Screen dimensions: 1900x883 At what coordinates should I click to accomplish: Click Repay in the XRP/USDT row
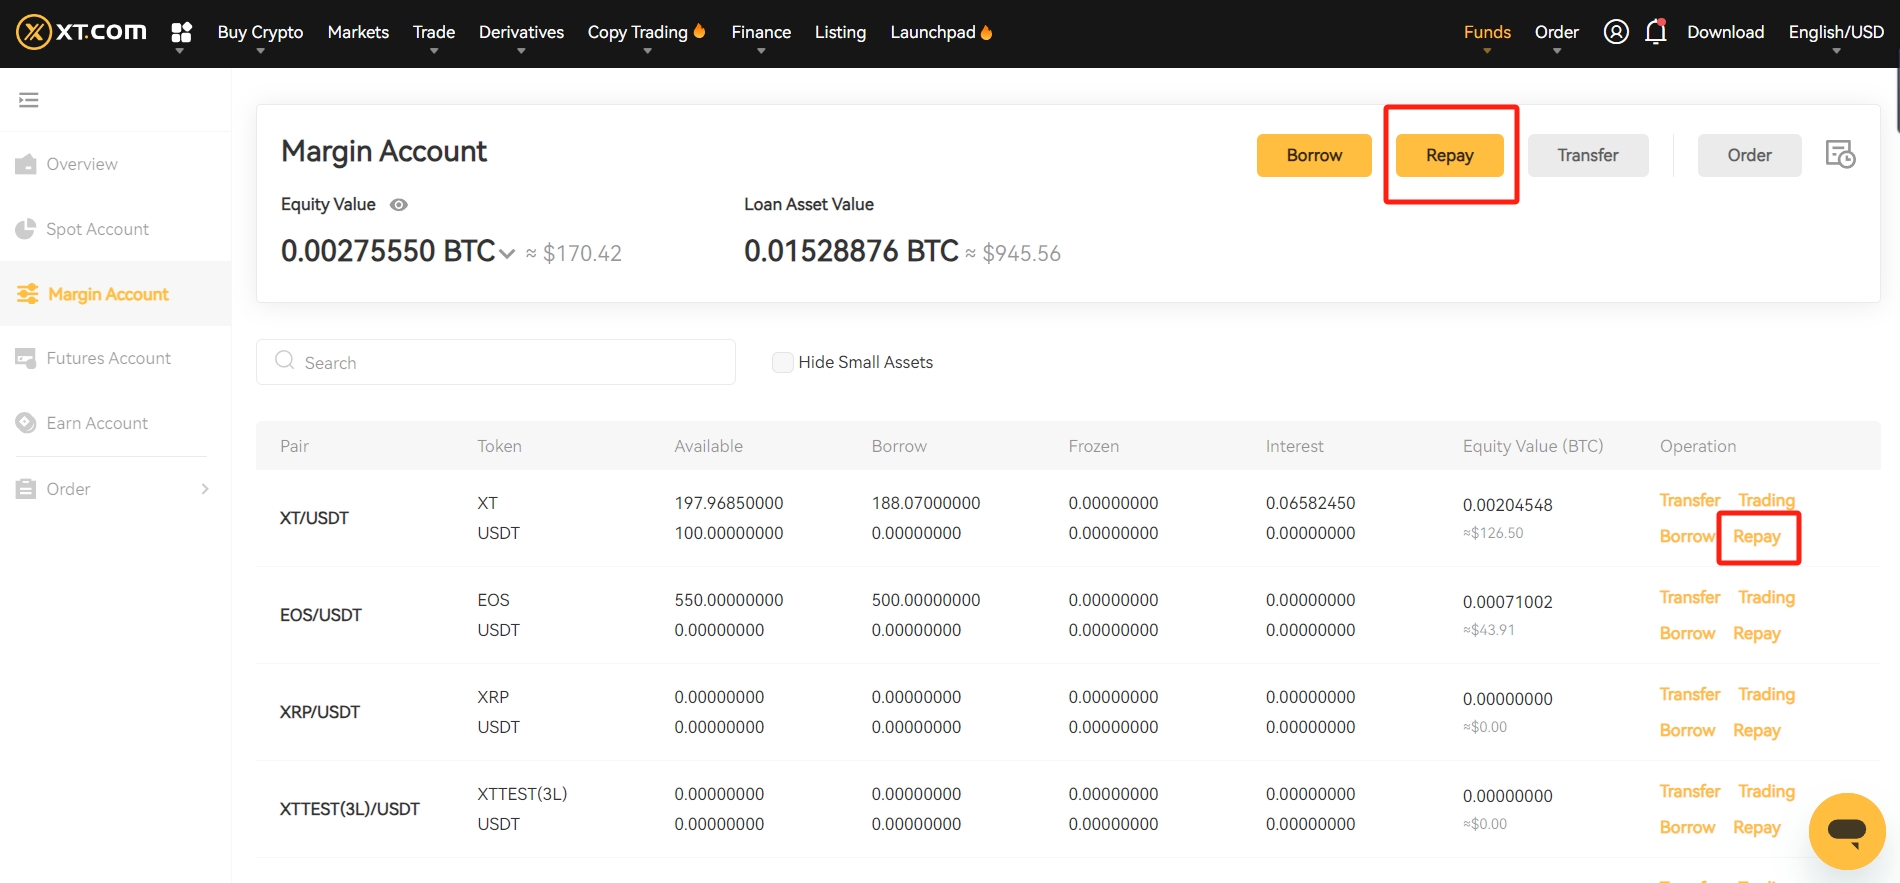[x=1757, y=730]
